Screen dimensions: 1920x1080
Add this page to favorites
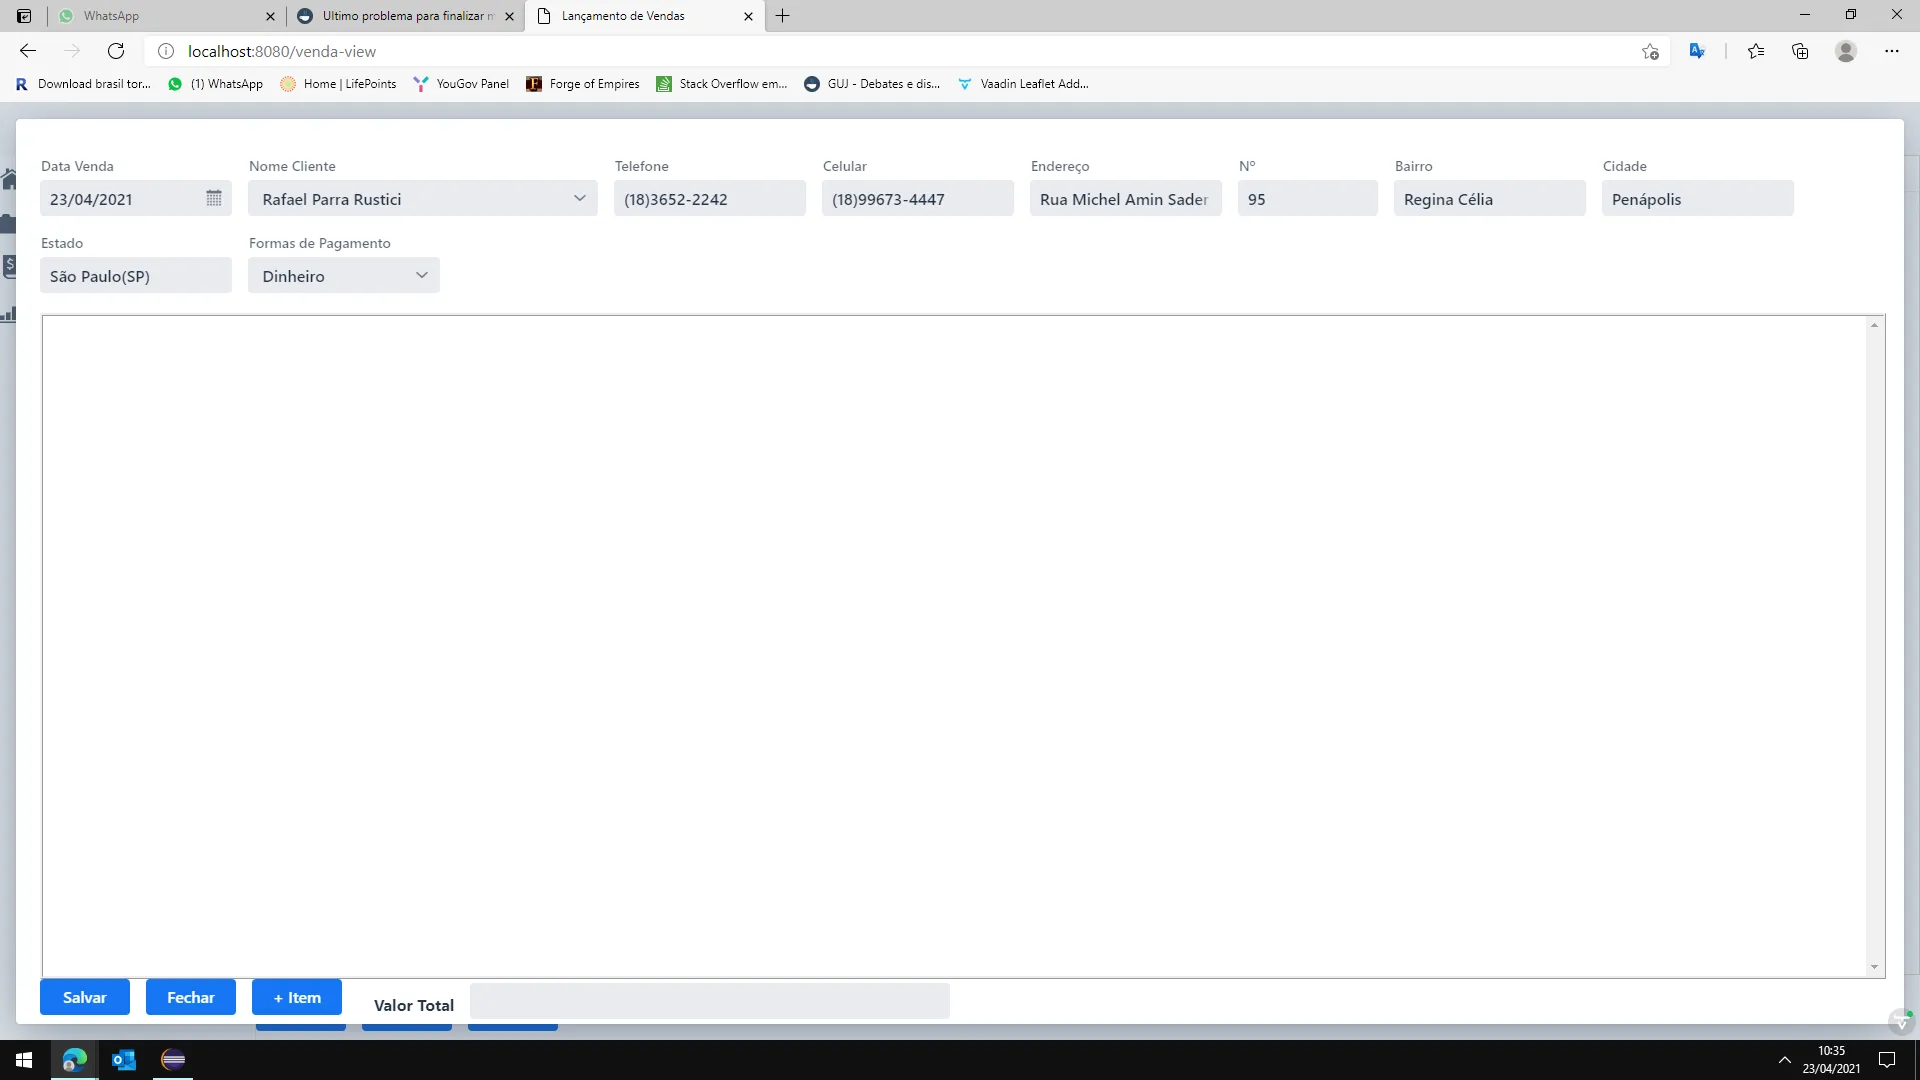tap(1650, 51)
